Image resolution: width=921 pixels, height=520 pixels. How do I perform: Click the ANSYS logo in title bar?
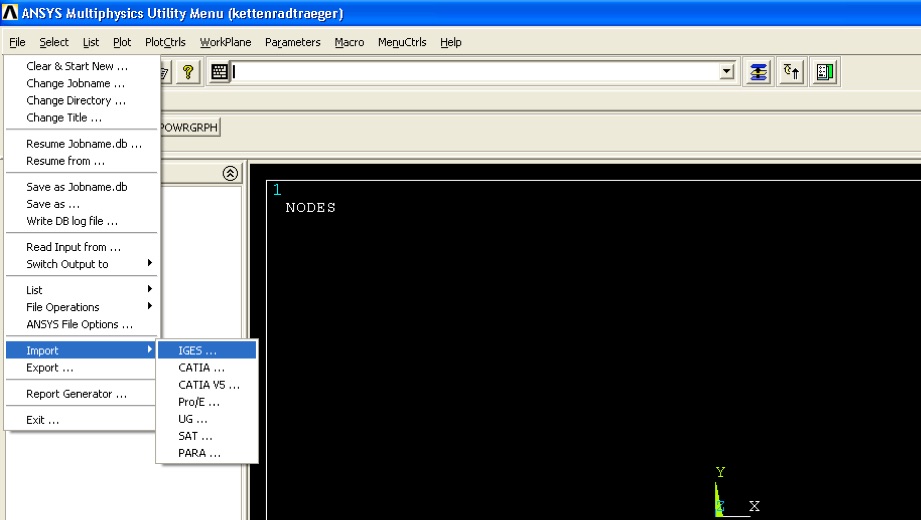(x=10, y=12)
